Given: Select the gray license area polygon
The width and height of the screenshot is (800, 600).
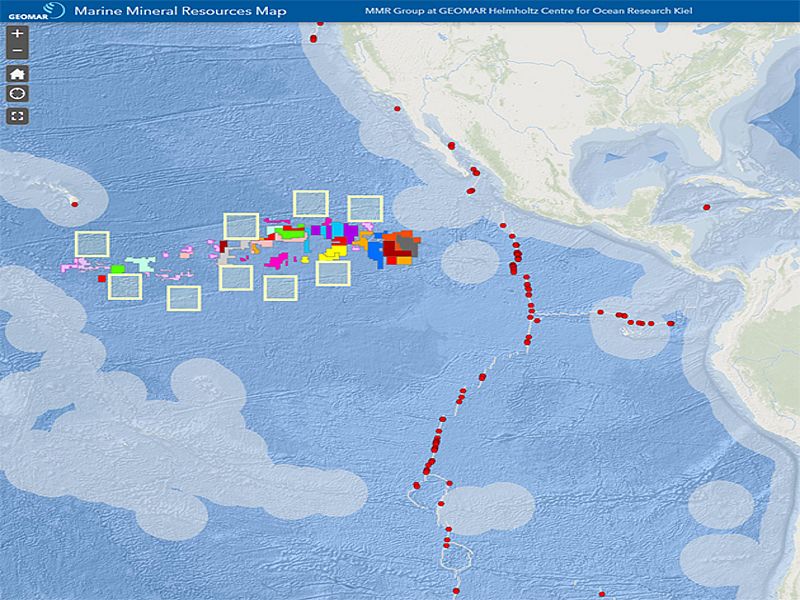Looking at the screenshot, I should pyautogui.click(x=406, y=244).
